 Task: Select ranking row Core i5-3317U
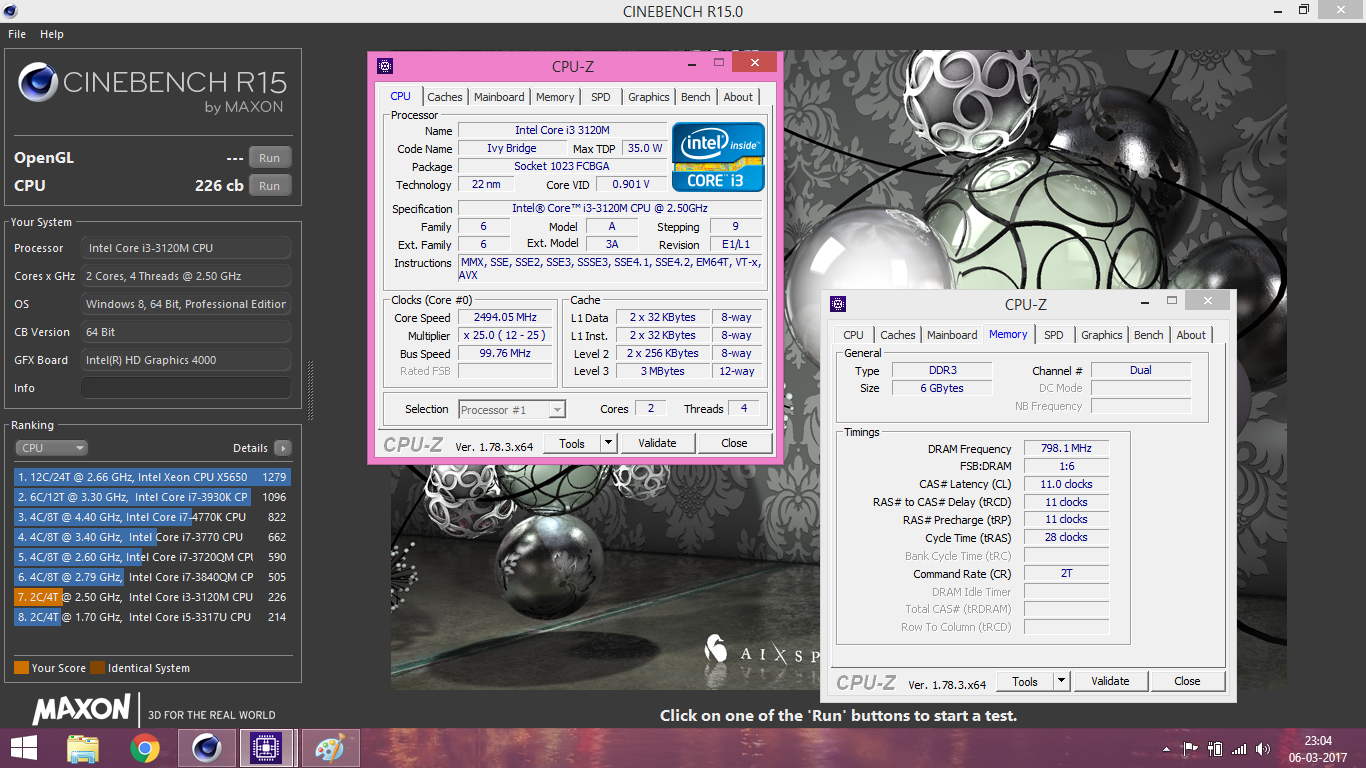click(152, 617)
